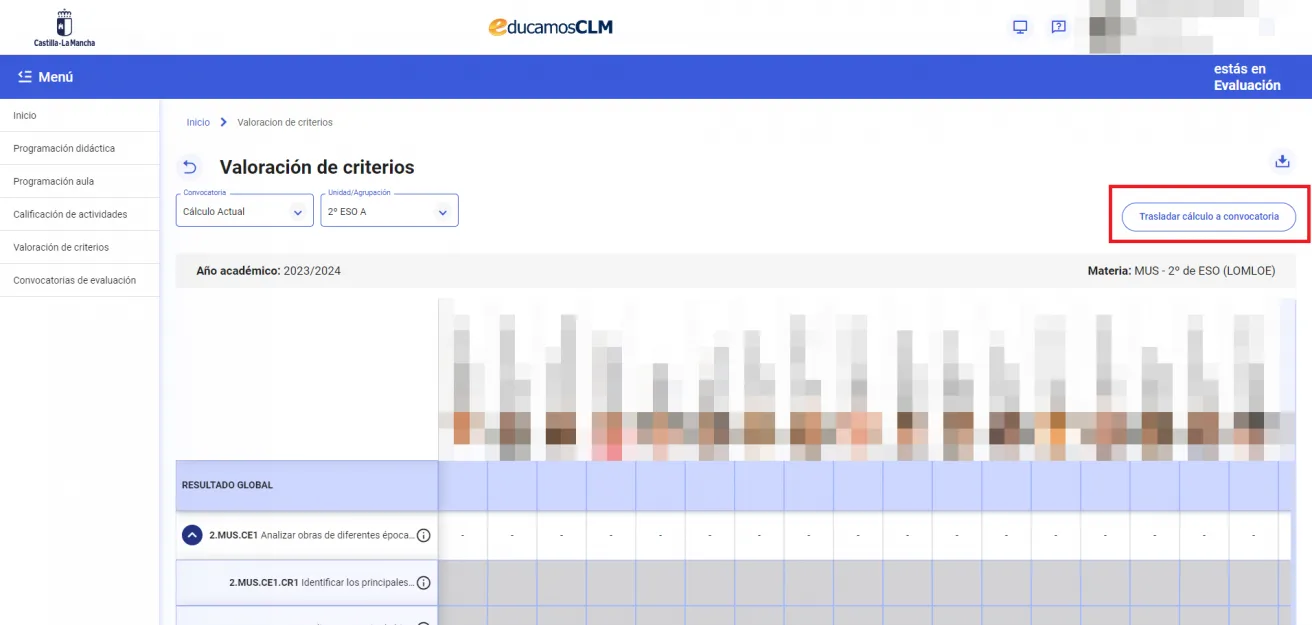Select Programación didáctica in the sidebar
This screenshot has width=1312, height=625.
pyautogui.click(x=68, y=148)
